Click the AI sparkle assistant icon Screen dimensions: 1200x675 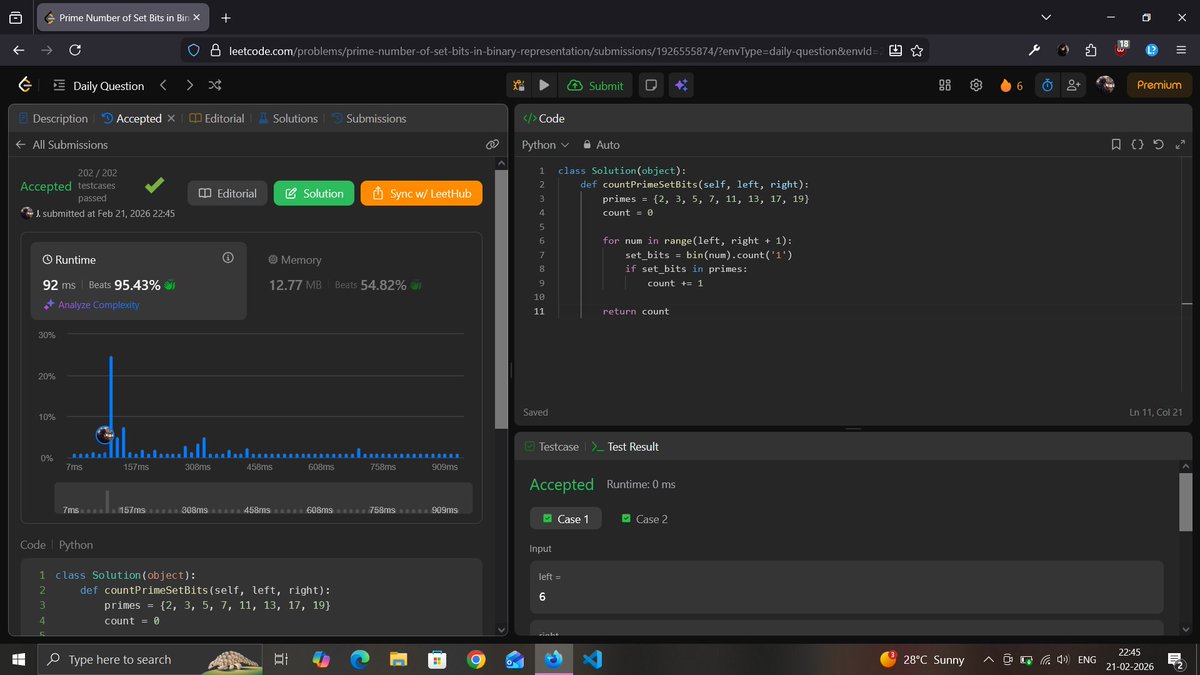[x=681, y=85]
